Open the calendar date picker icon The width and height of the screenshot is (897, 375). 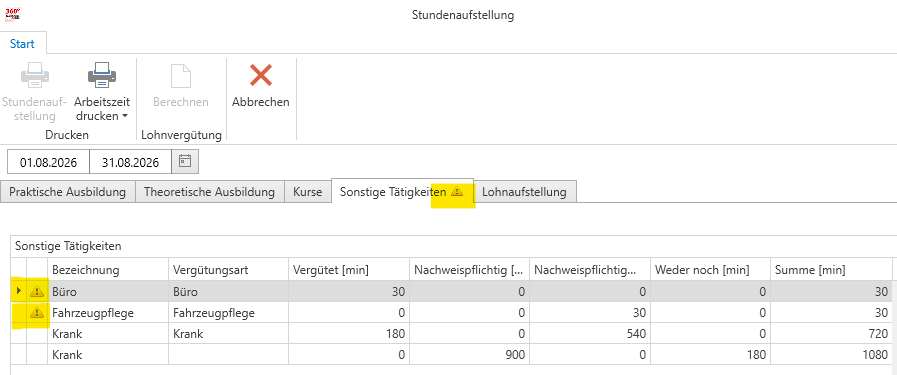185,161
